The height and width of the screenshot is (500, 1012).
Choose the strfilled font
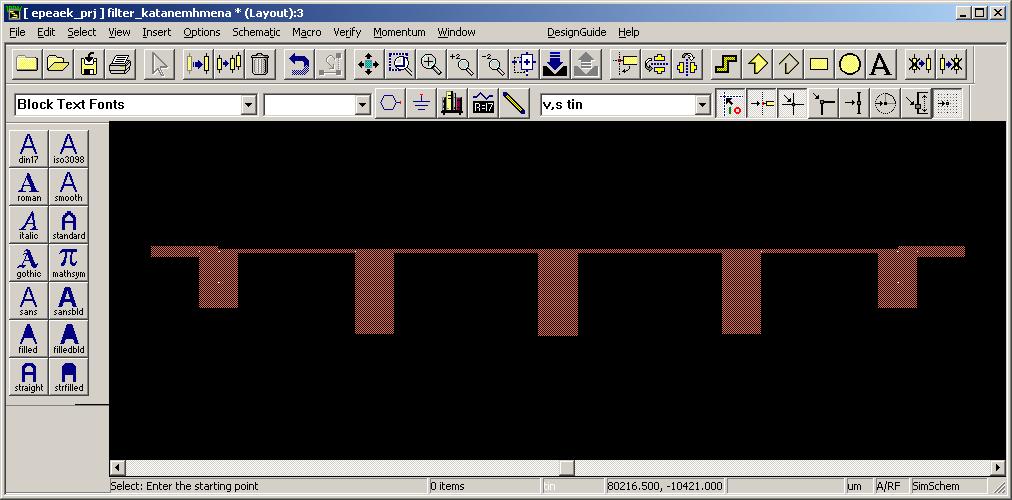[x=68, y=377]
